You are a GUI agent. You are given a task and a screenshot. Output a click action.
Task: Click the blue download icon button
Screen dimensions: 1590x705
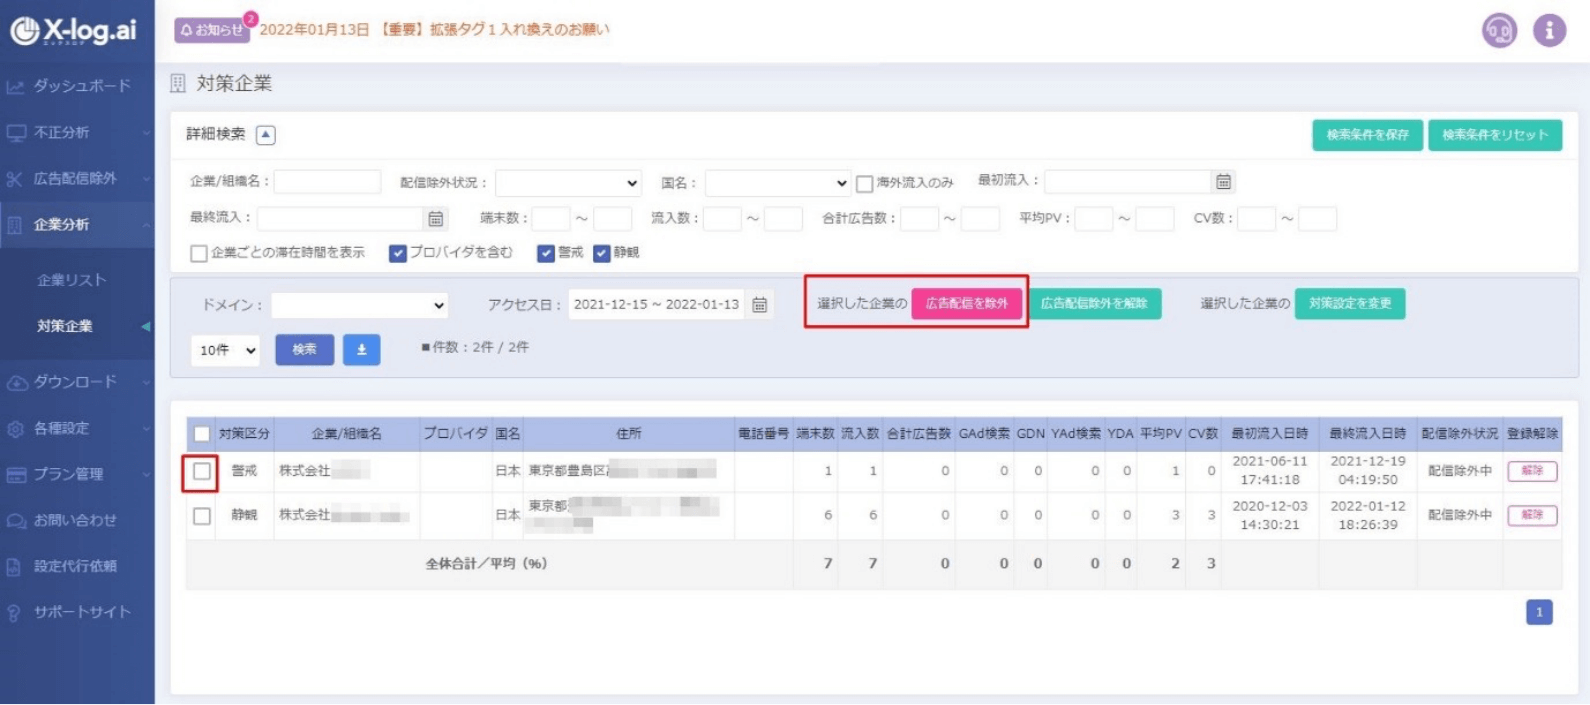tap(361, 349)
